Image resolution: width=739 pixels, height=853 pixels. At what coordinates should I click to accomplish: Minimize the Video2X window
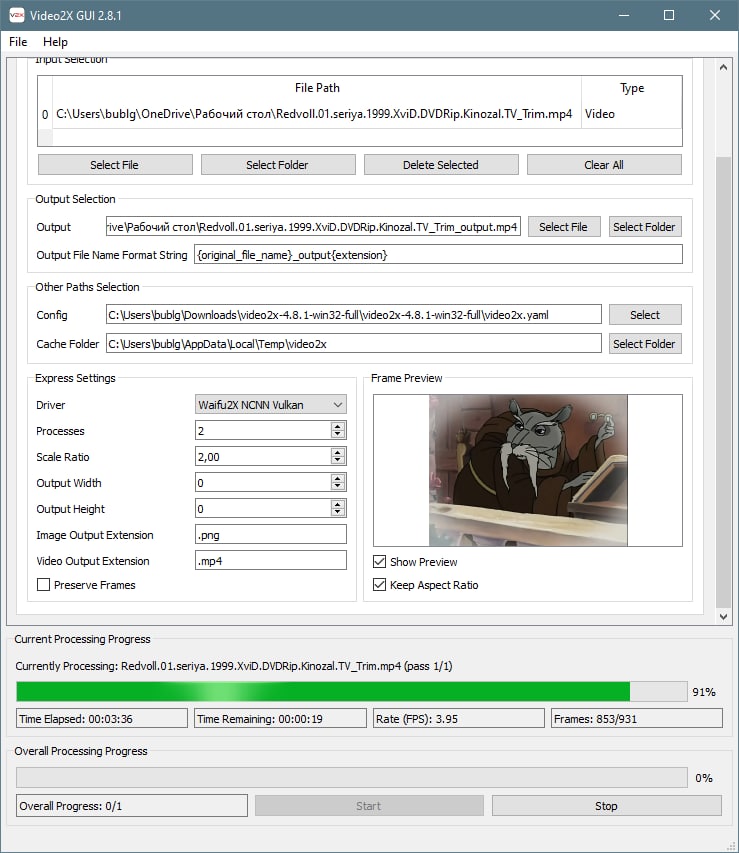(x=624, y=15)
